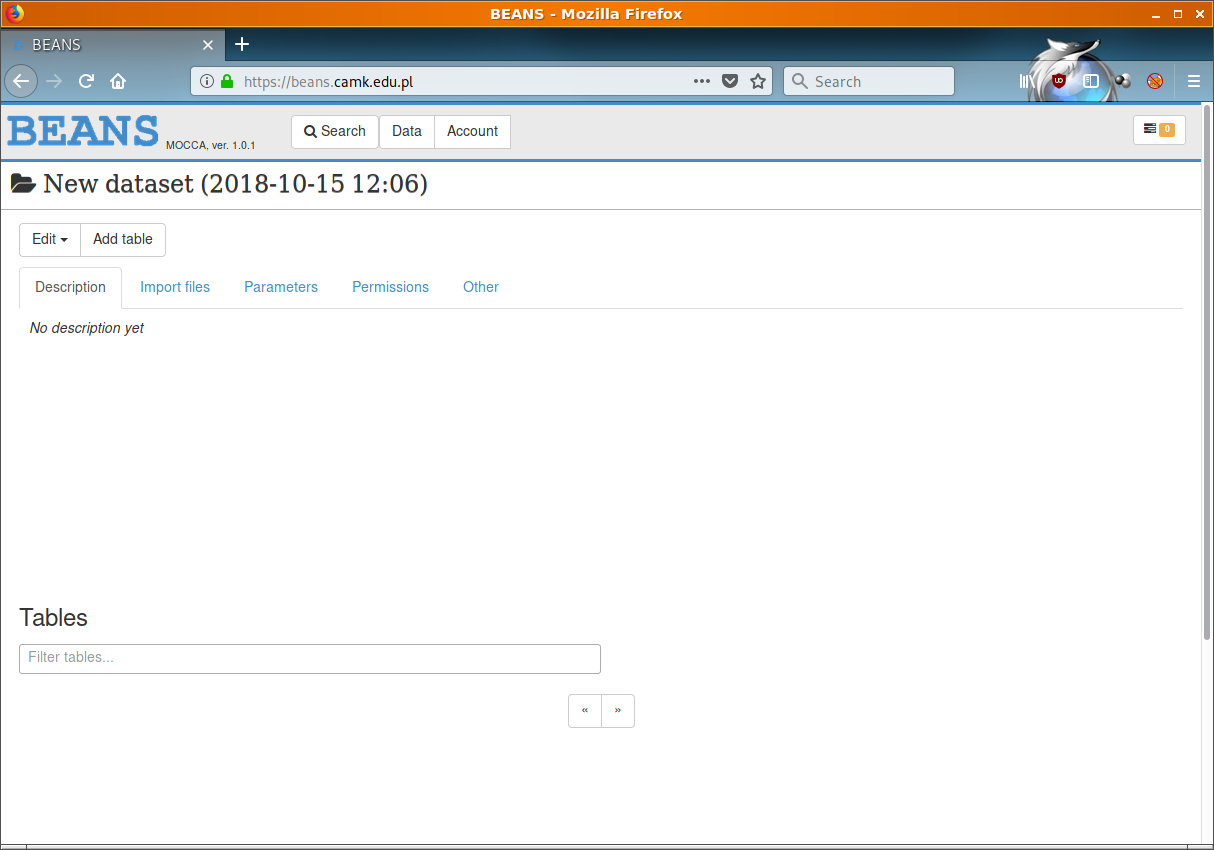Bookmark this page with the star icon
This screenshot has width=1214, height=850.
click(x=758, y=82)
